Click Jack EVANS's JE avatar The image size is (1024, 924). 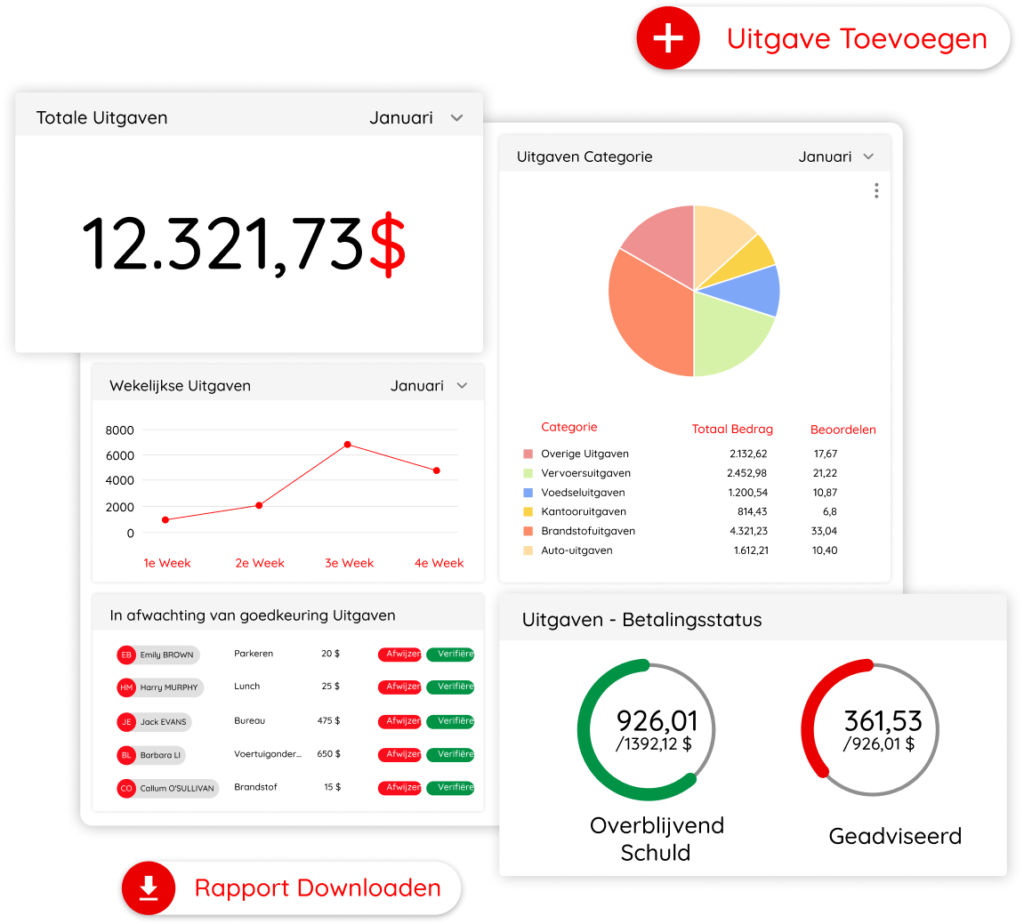tap(126, 721)
